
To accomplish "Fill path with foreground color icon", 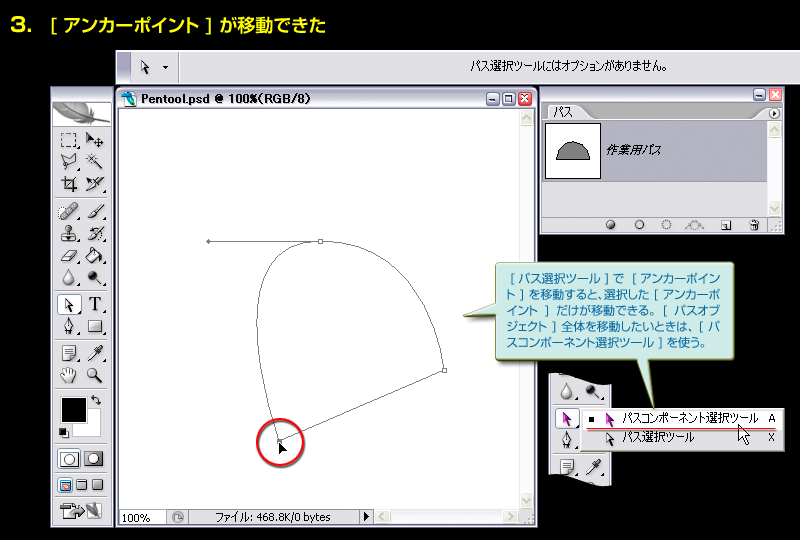I will tap(610, 225).
